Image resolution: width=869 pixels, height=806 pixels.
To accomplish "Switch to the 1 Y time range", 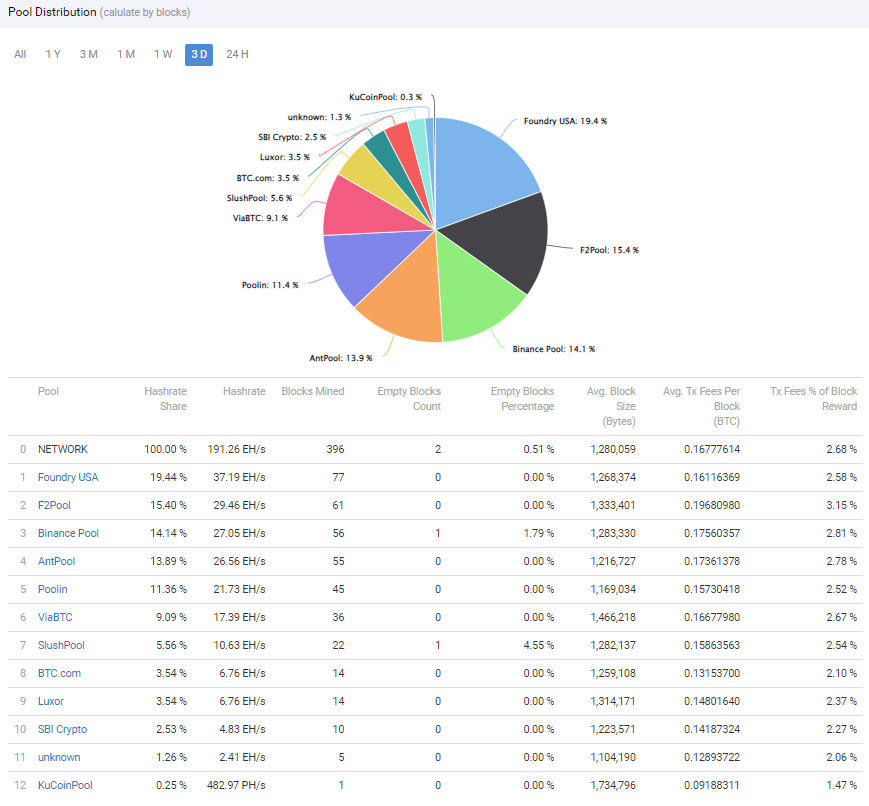I will 53,54.
